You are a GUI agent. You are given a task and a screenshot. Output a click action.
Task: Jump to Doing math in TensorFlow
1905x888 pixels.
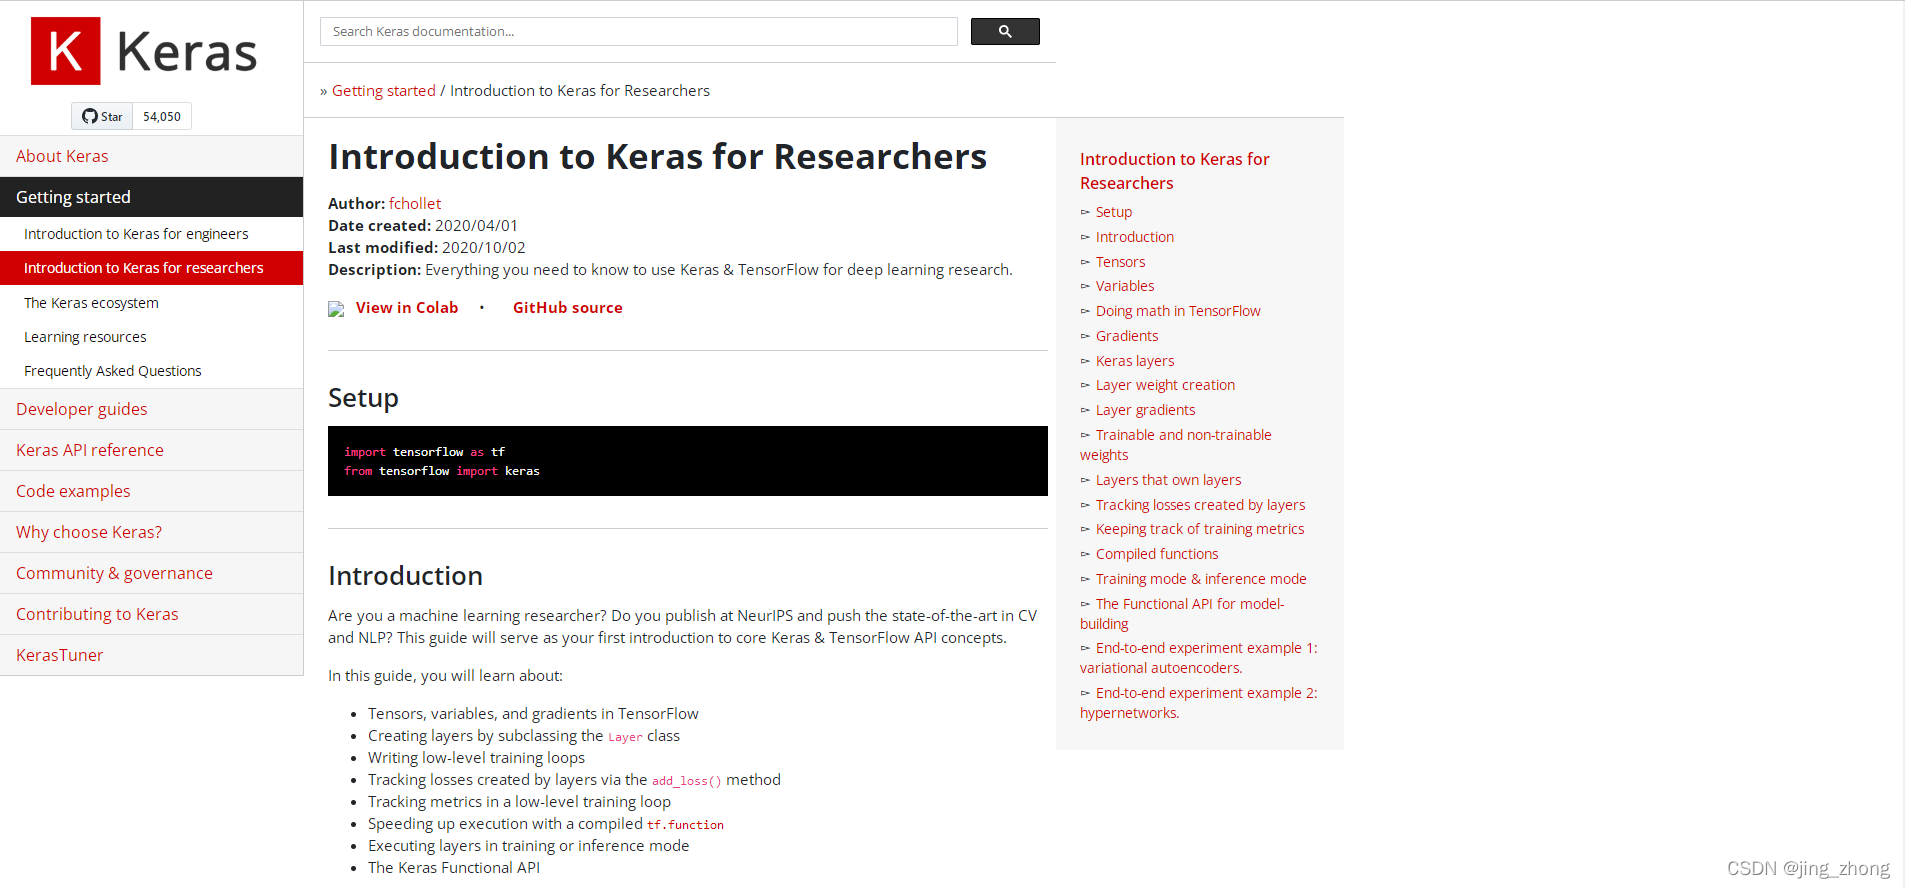[1178, 311]
